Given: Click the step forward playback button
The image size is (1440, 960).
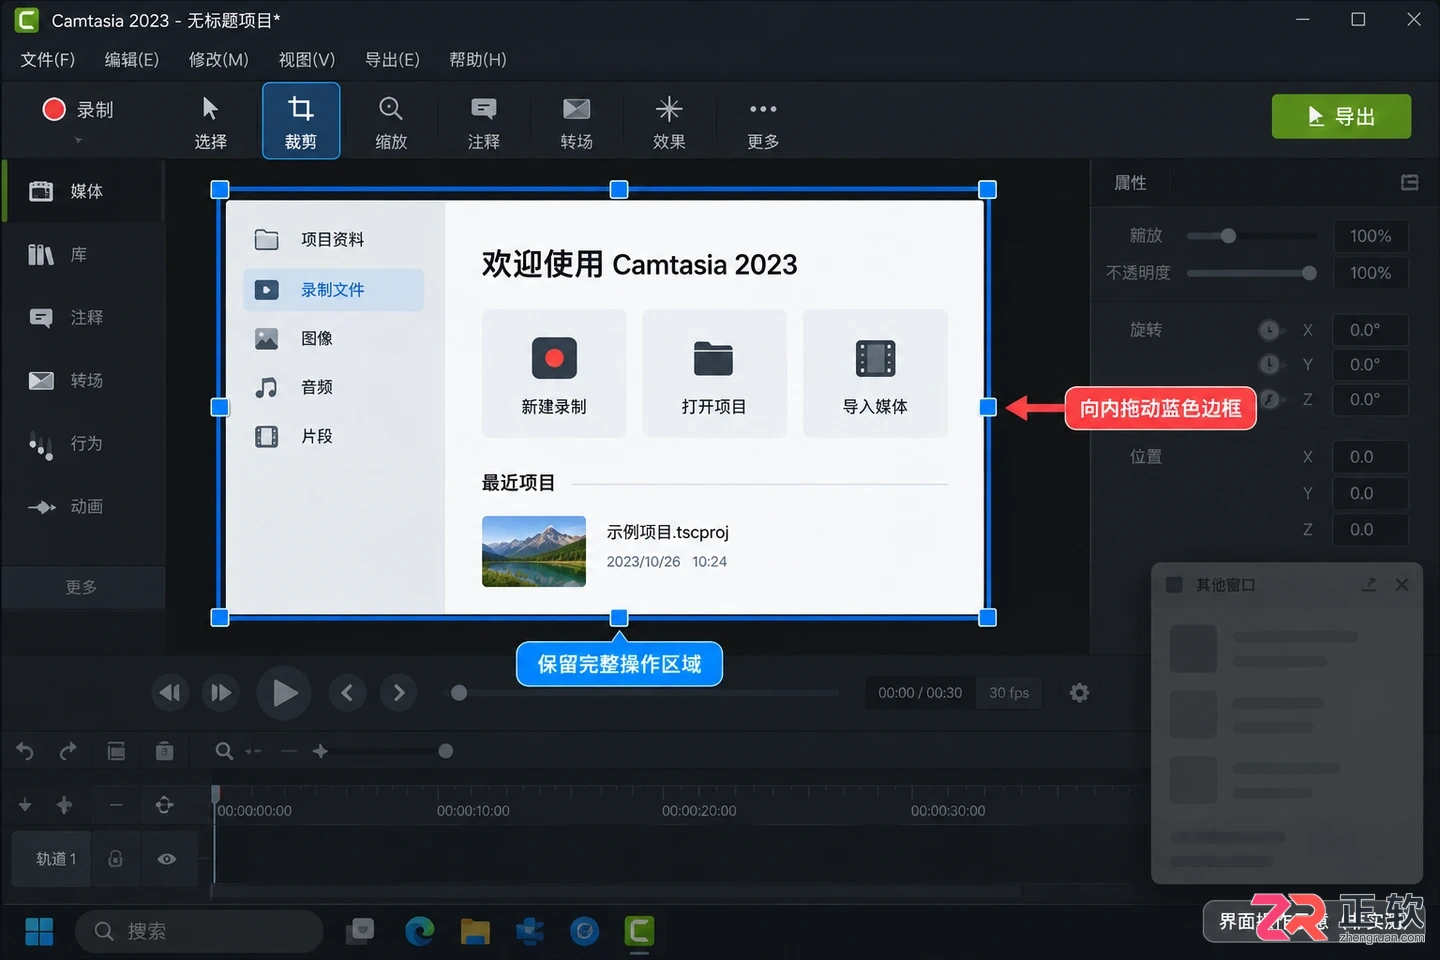Looking at the screenshot, I should [x=221, y=693].
